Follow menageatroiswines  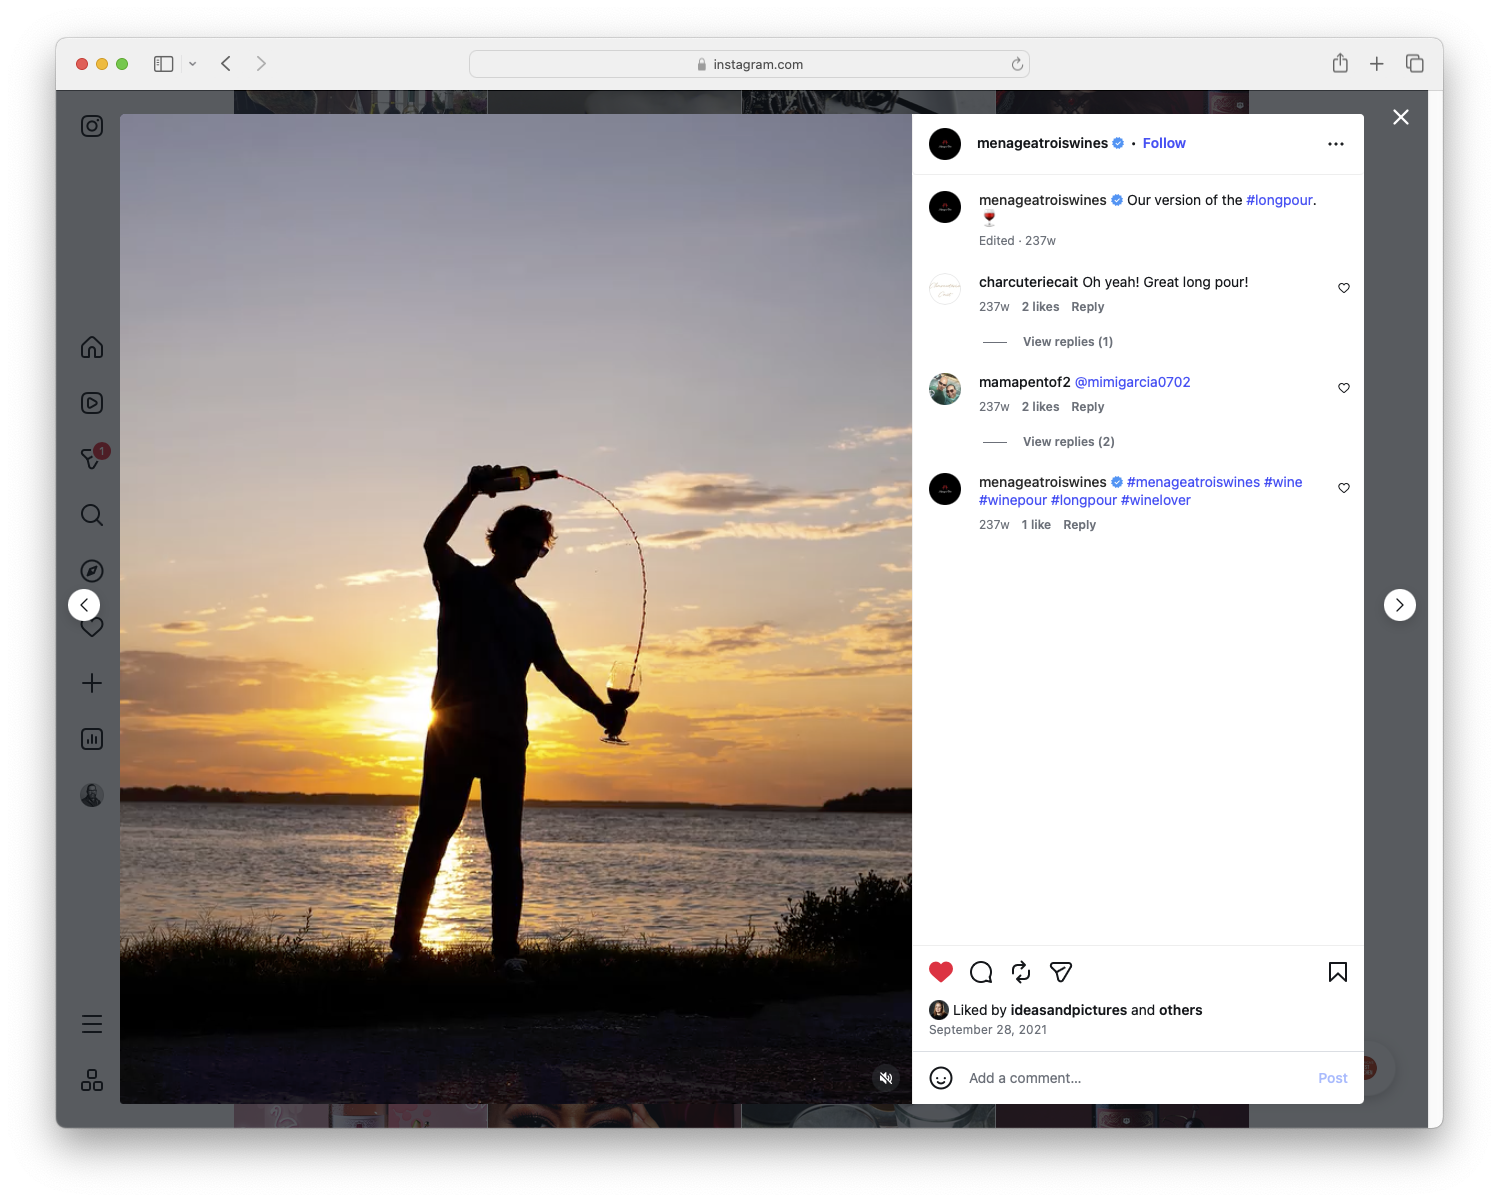pos(1163,143)
